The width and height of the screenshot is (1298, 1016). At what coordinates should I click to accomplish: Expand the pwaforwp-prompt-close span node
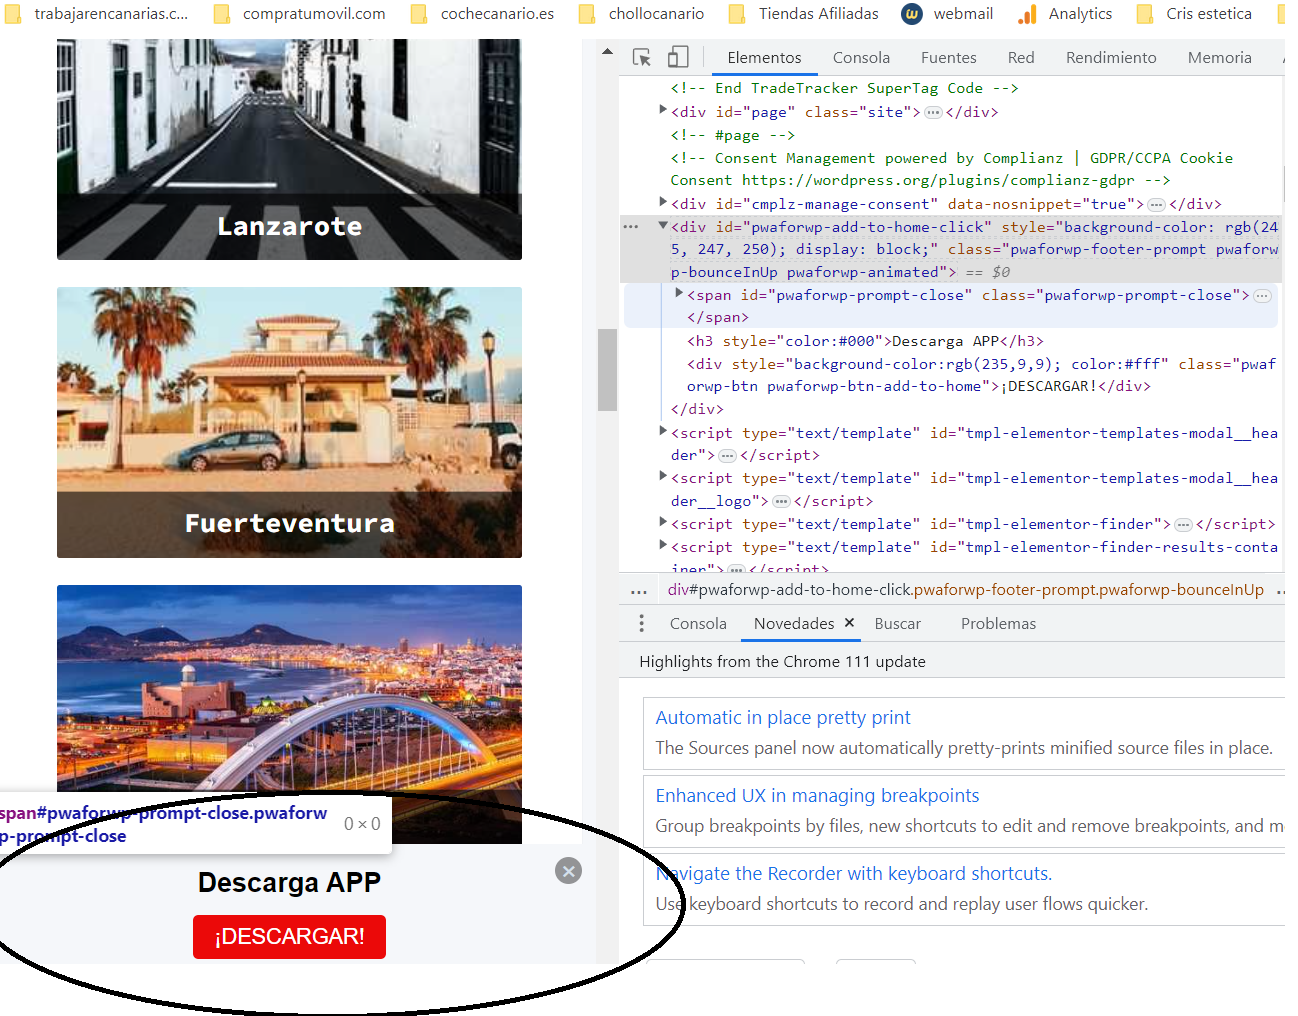(679, 293)
